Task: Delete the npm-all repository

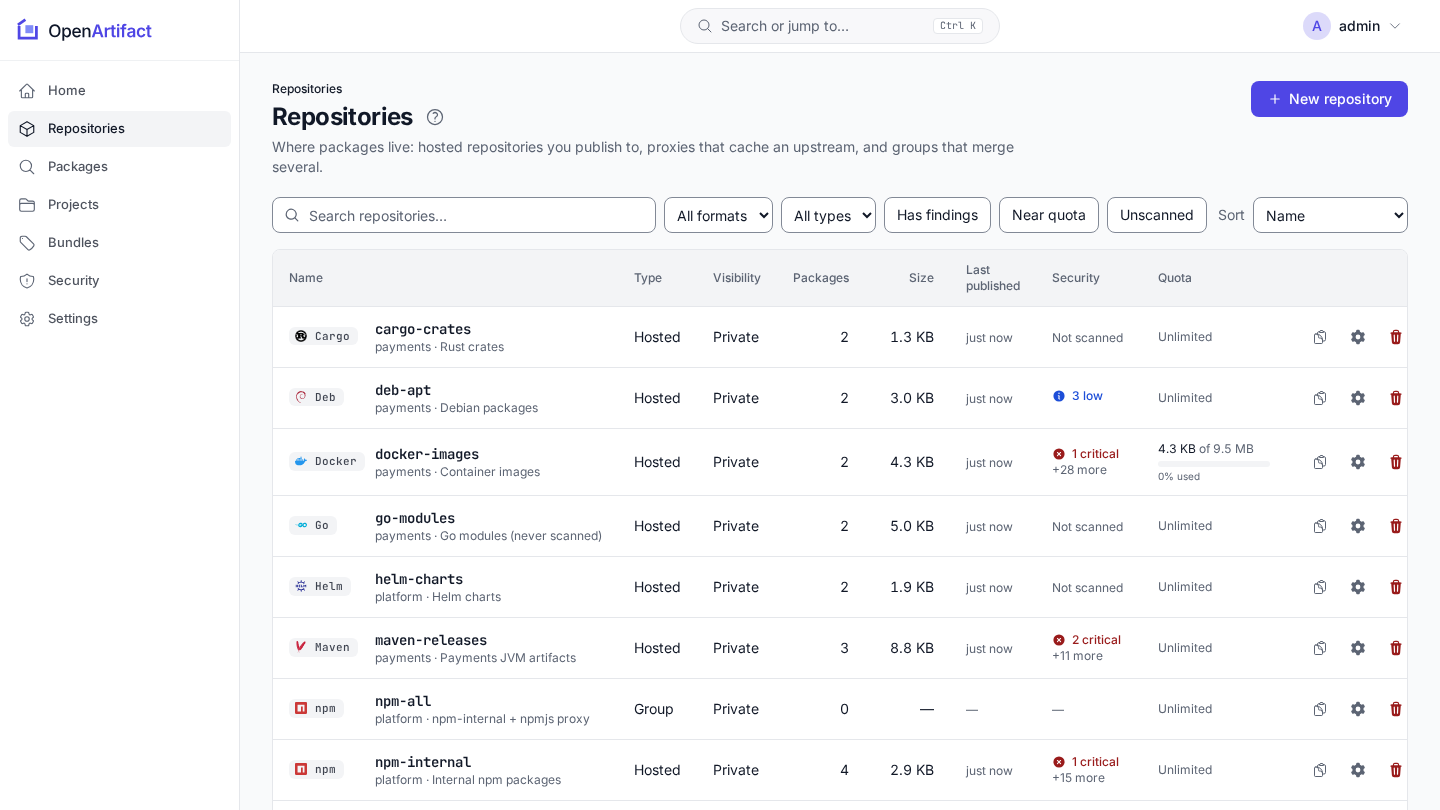Action: [x=1396, y=709]
